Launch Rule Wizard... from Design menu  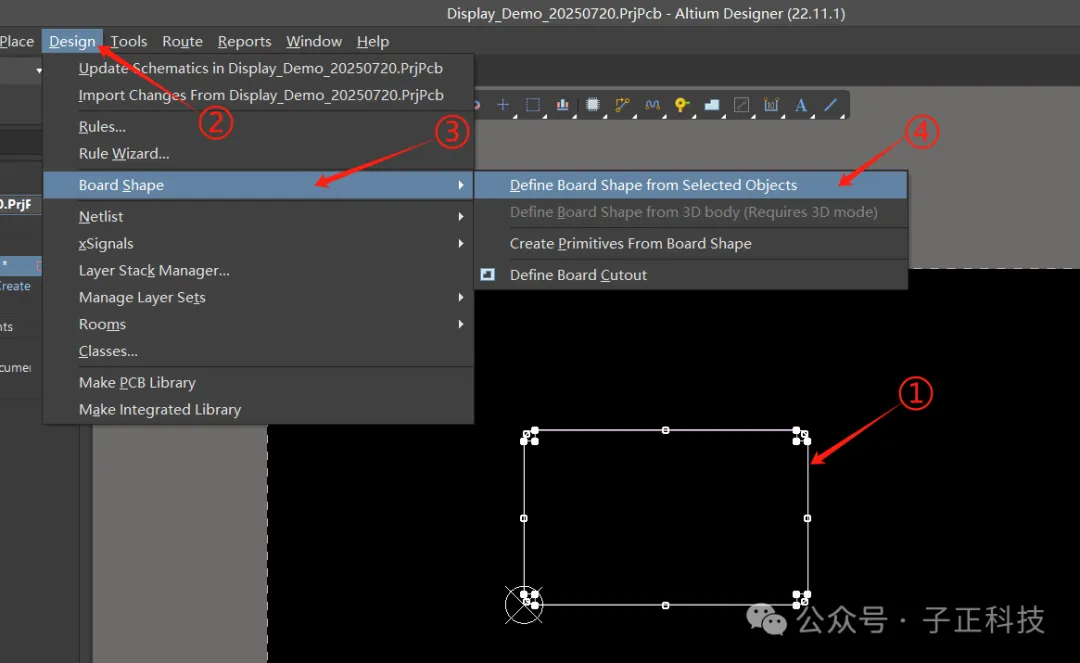(258, 154)
